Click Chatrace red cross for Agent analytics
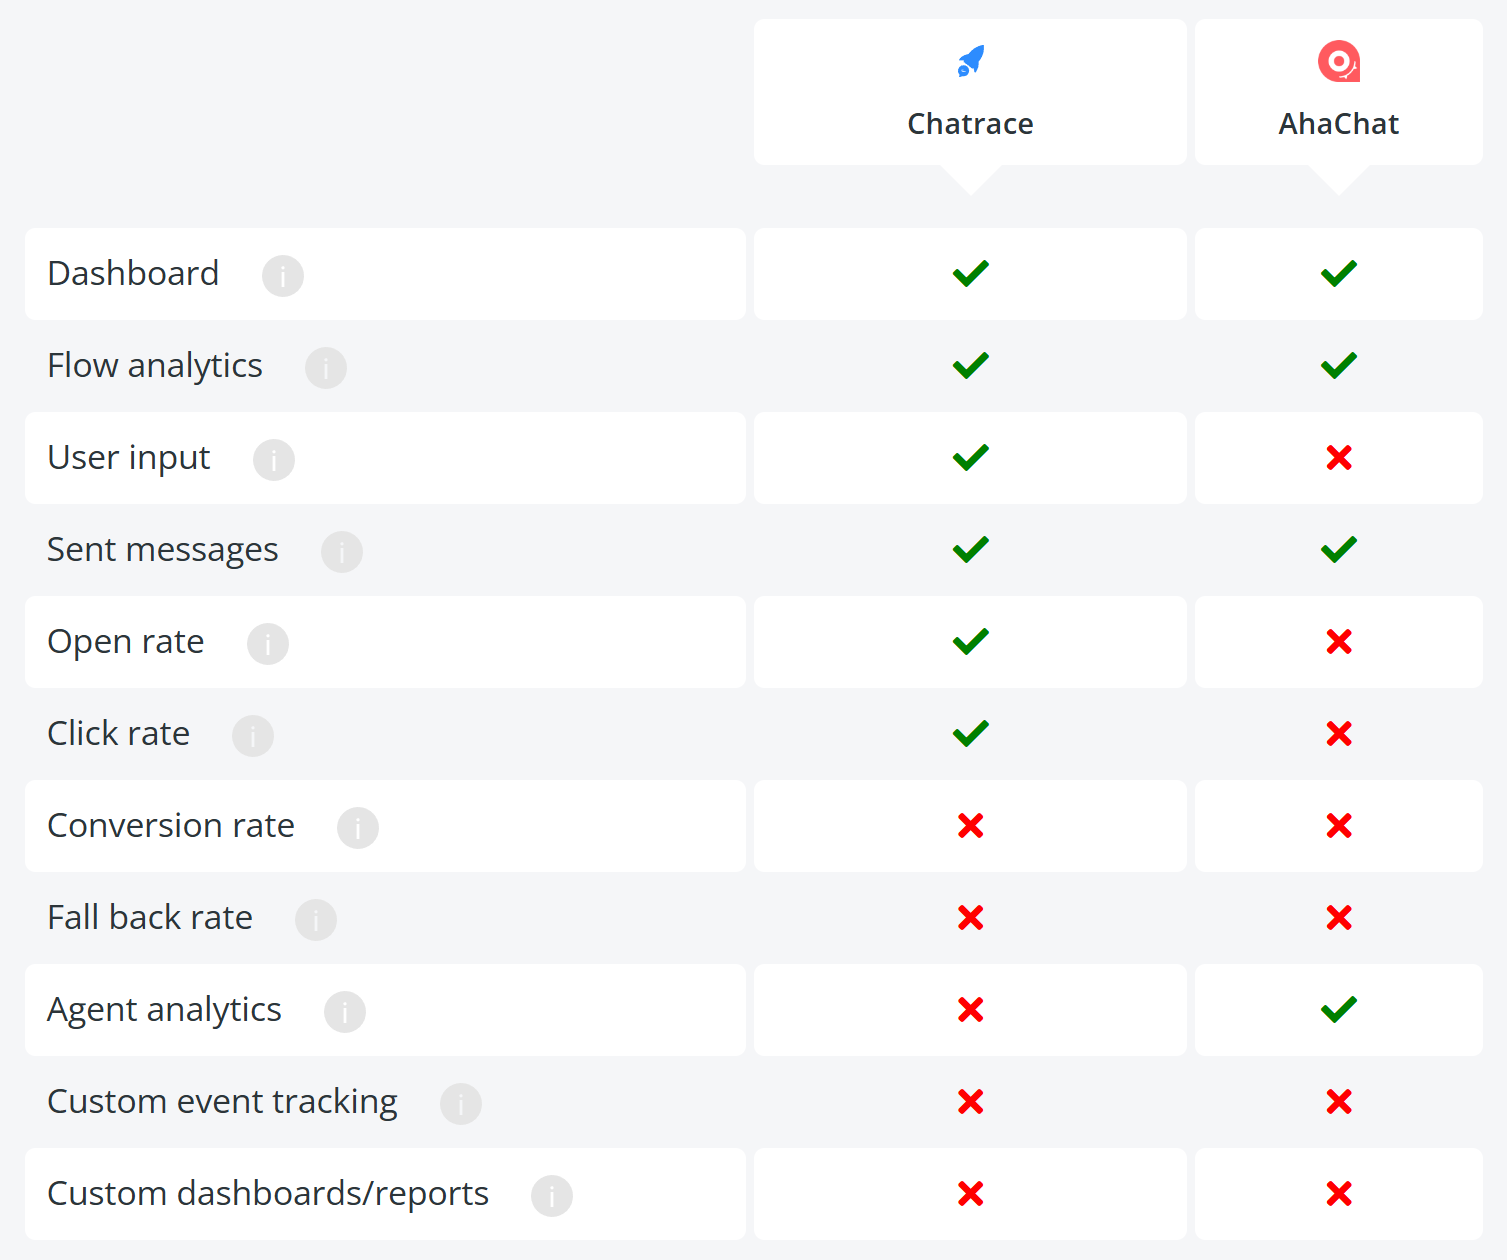Viewport: 1507px width, 1260px height. click(x=970, y=1009)
